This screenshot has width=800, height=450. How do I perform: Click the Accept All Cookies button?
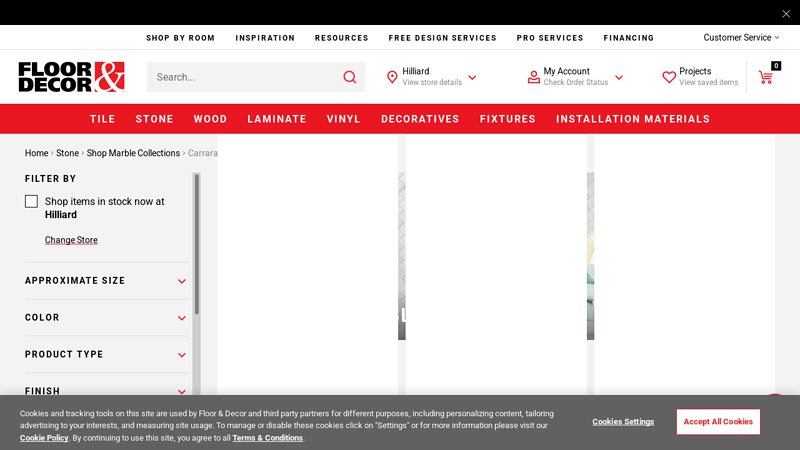[718, 422]
